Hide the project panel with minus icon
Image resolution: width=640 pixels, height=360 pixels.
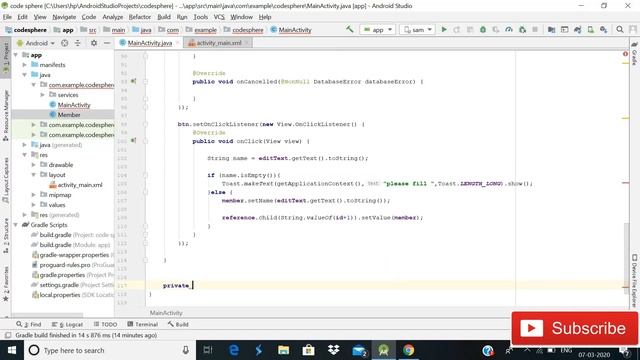(107, 43)
